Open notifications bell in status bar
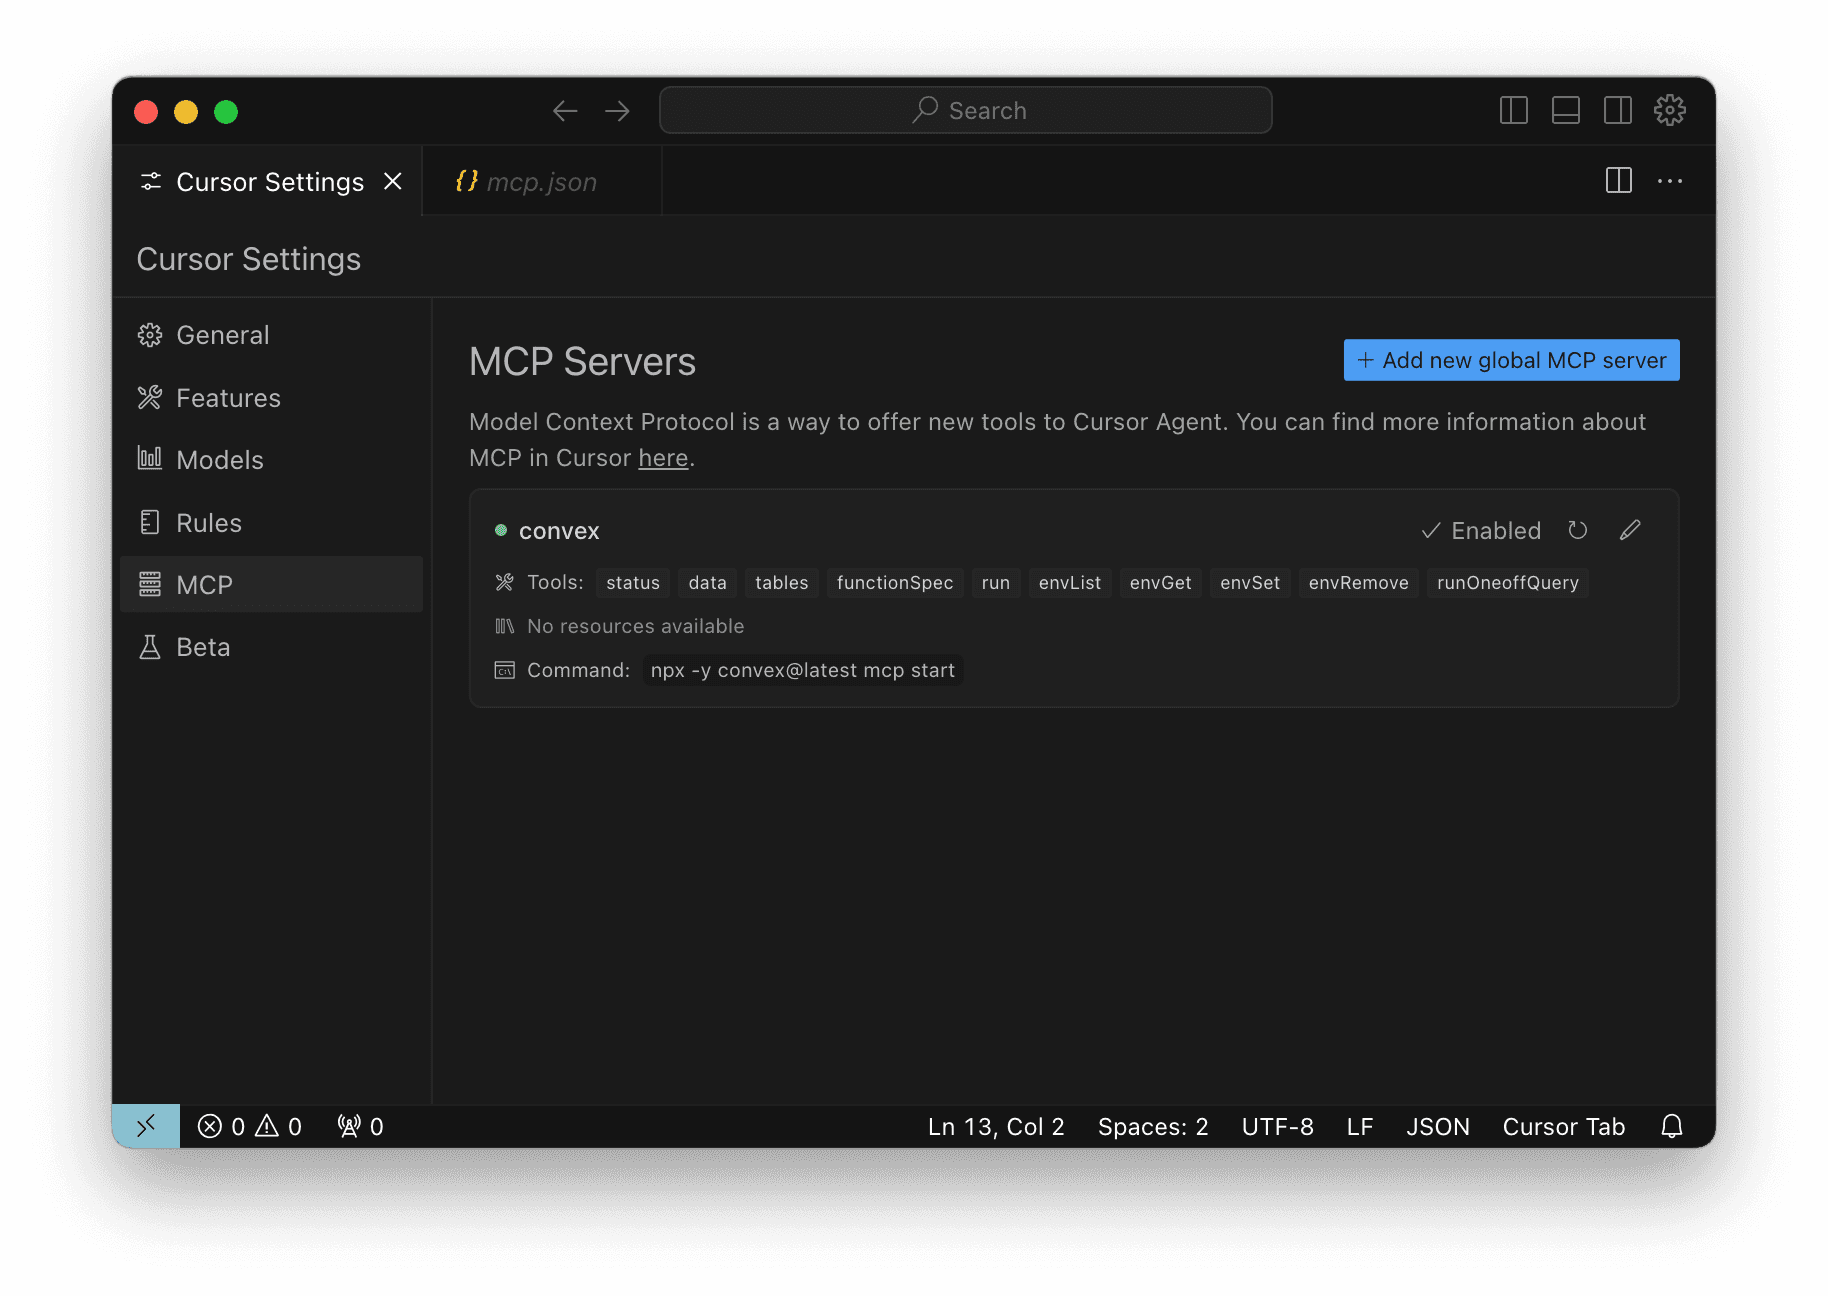This screenshot has height=1296, width=1828. pos(1671,1127)
